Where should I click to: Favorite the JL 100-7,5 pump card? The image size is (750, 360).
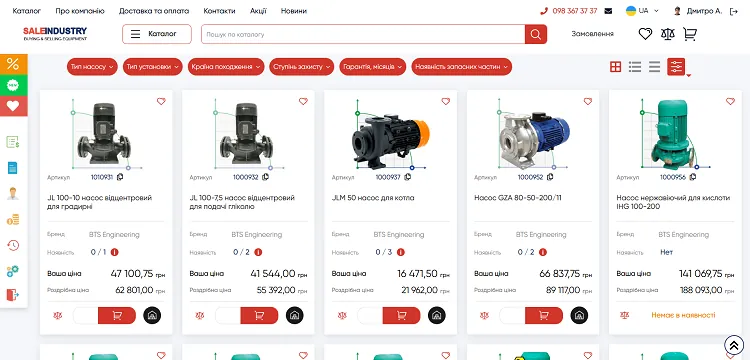[x=303, y=101]
